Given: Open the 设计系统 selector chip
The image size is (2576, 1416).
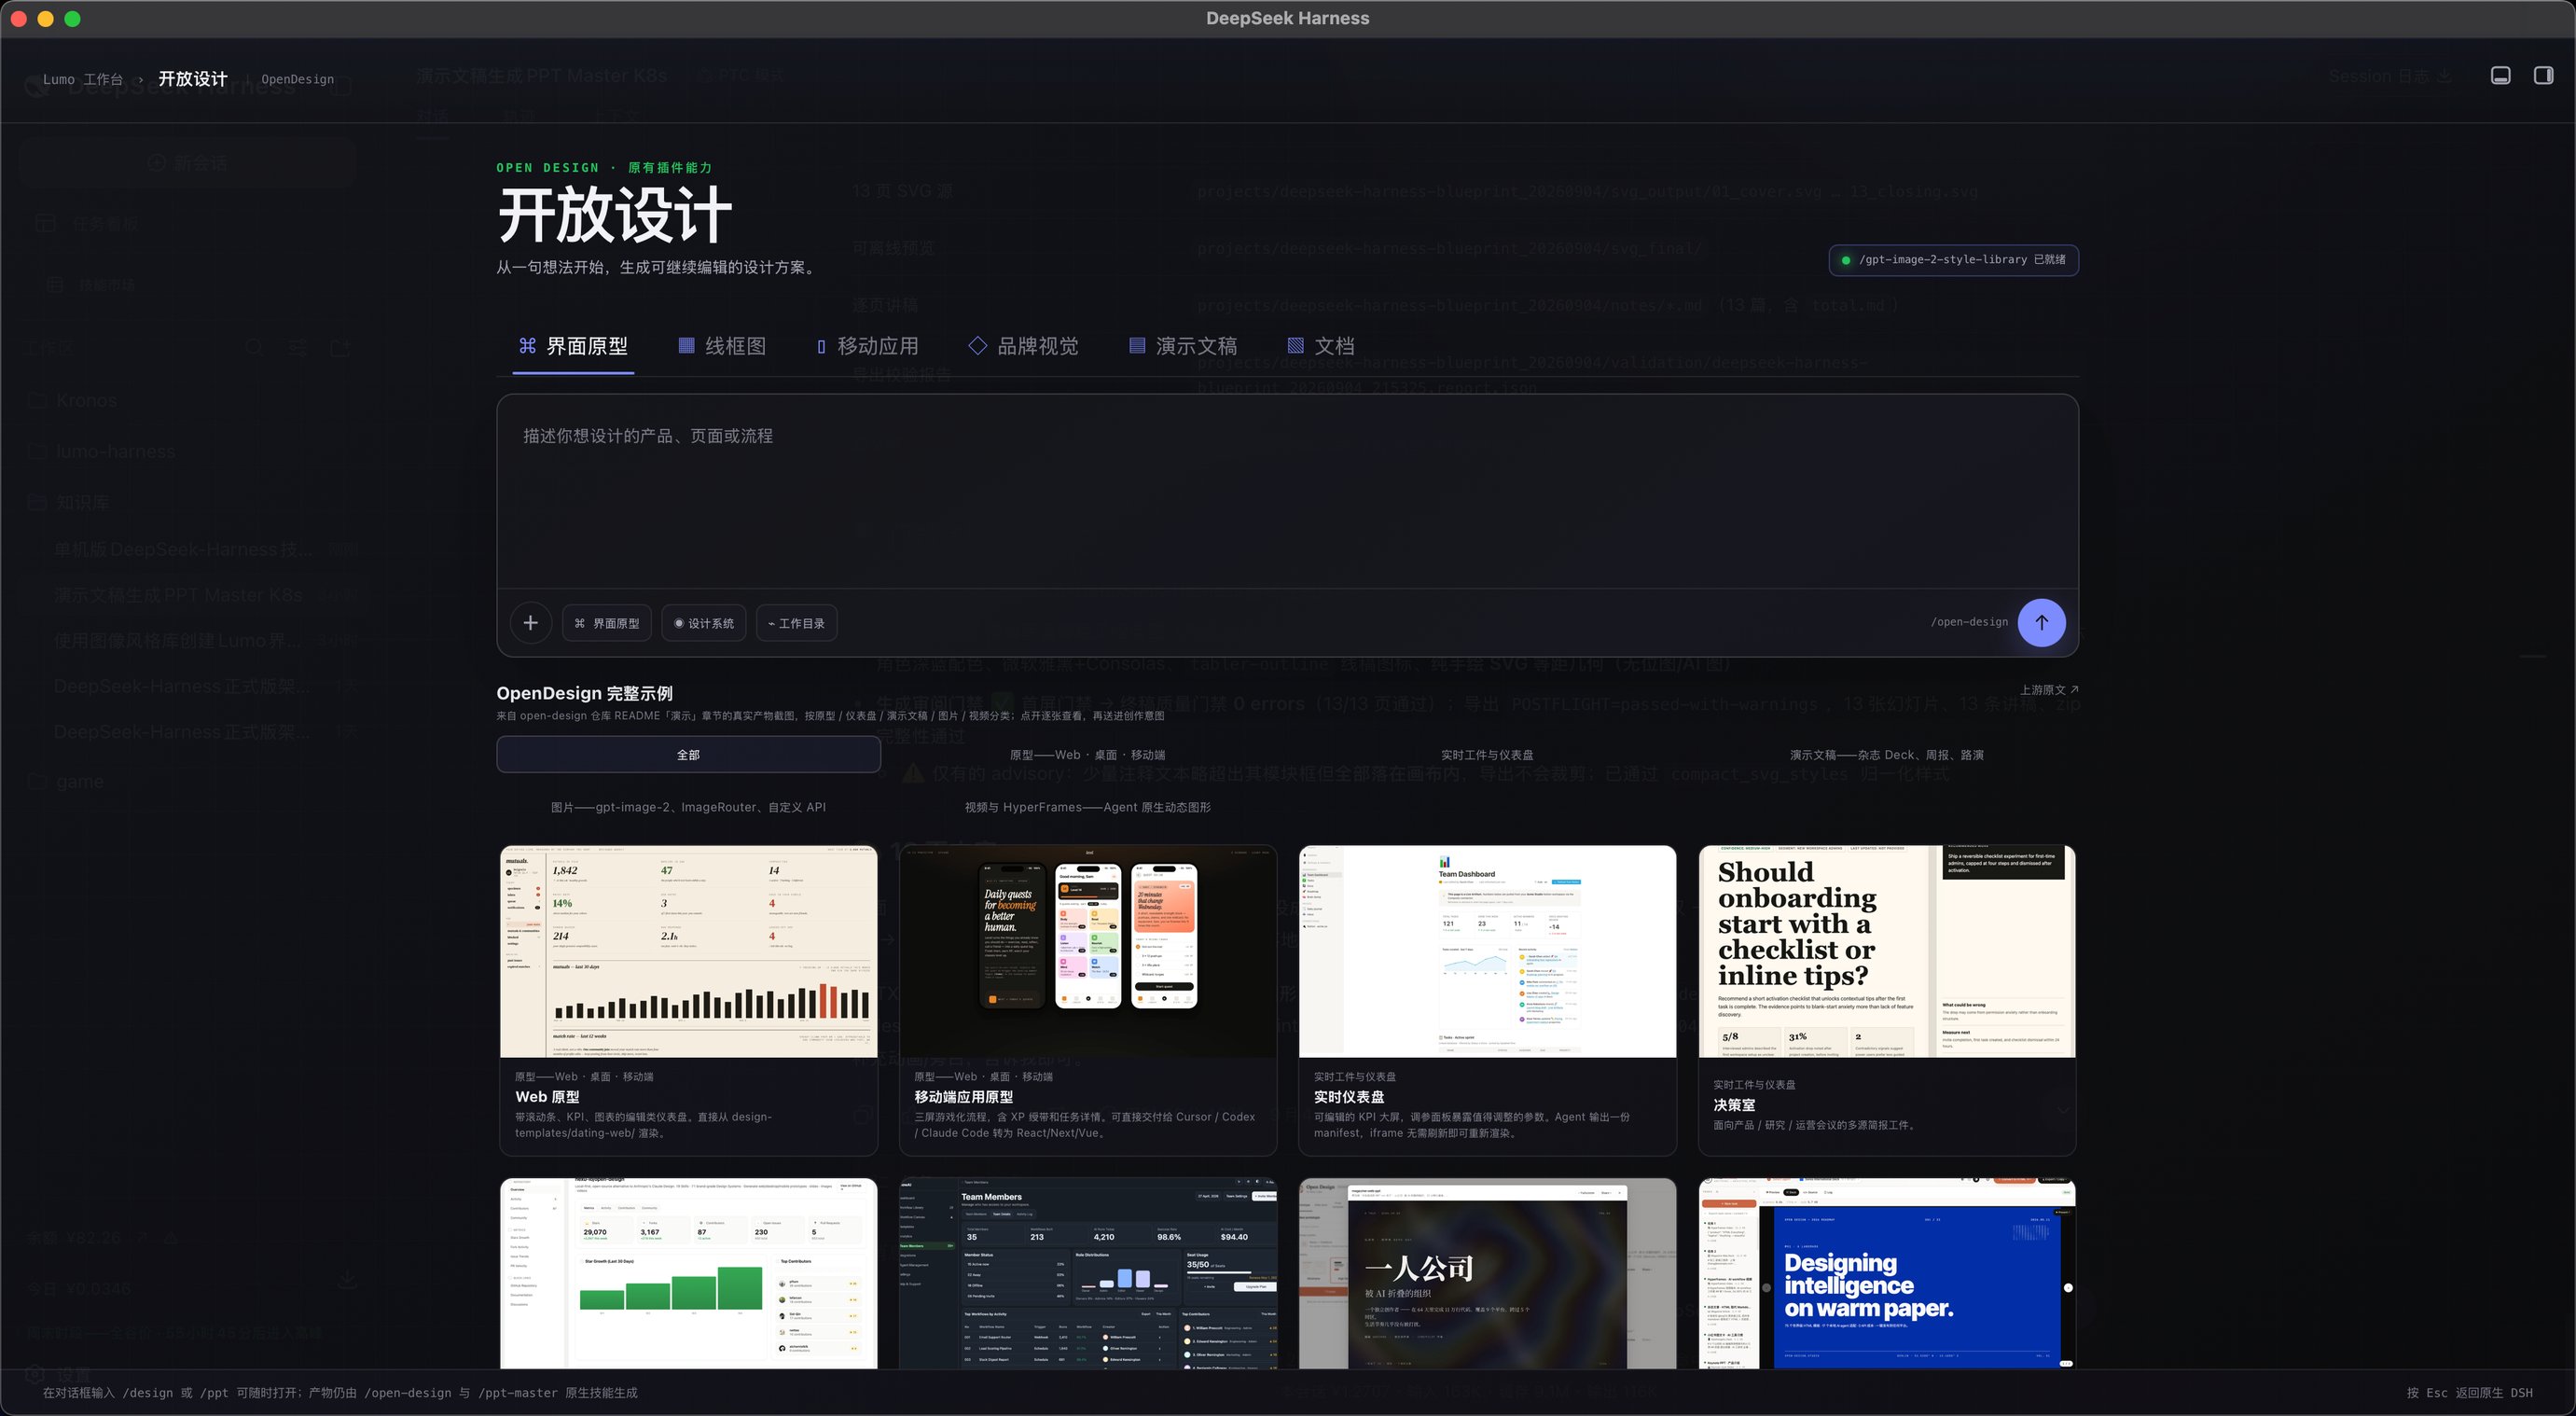Looking at the screenshot, I should [x=704, y=623].
